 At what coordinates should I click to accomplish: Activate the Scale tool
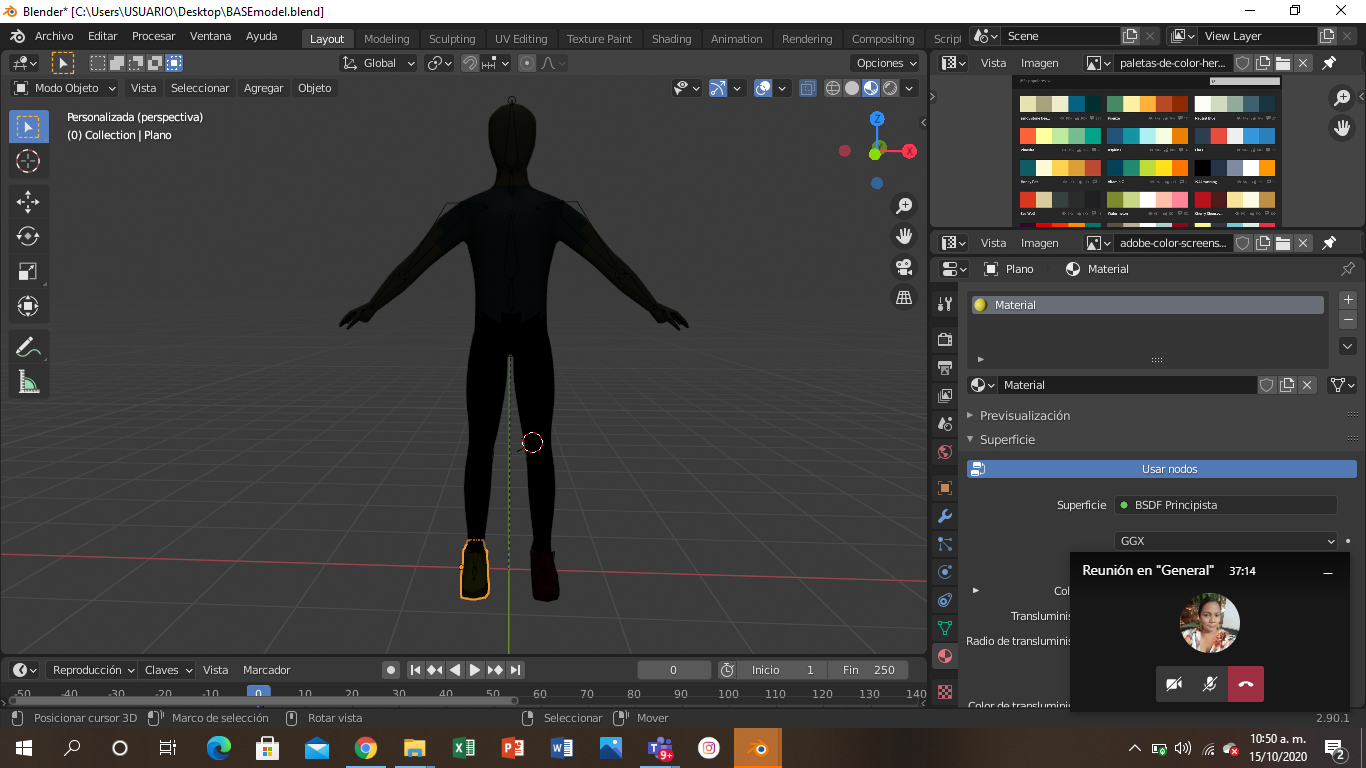(28, 271)
